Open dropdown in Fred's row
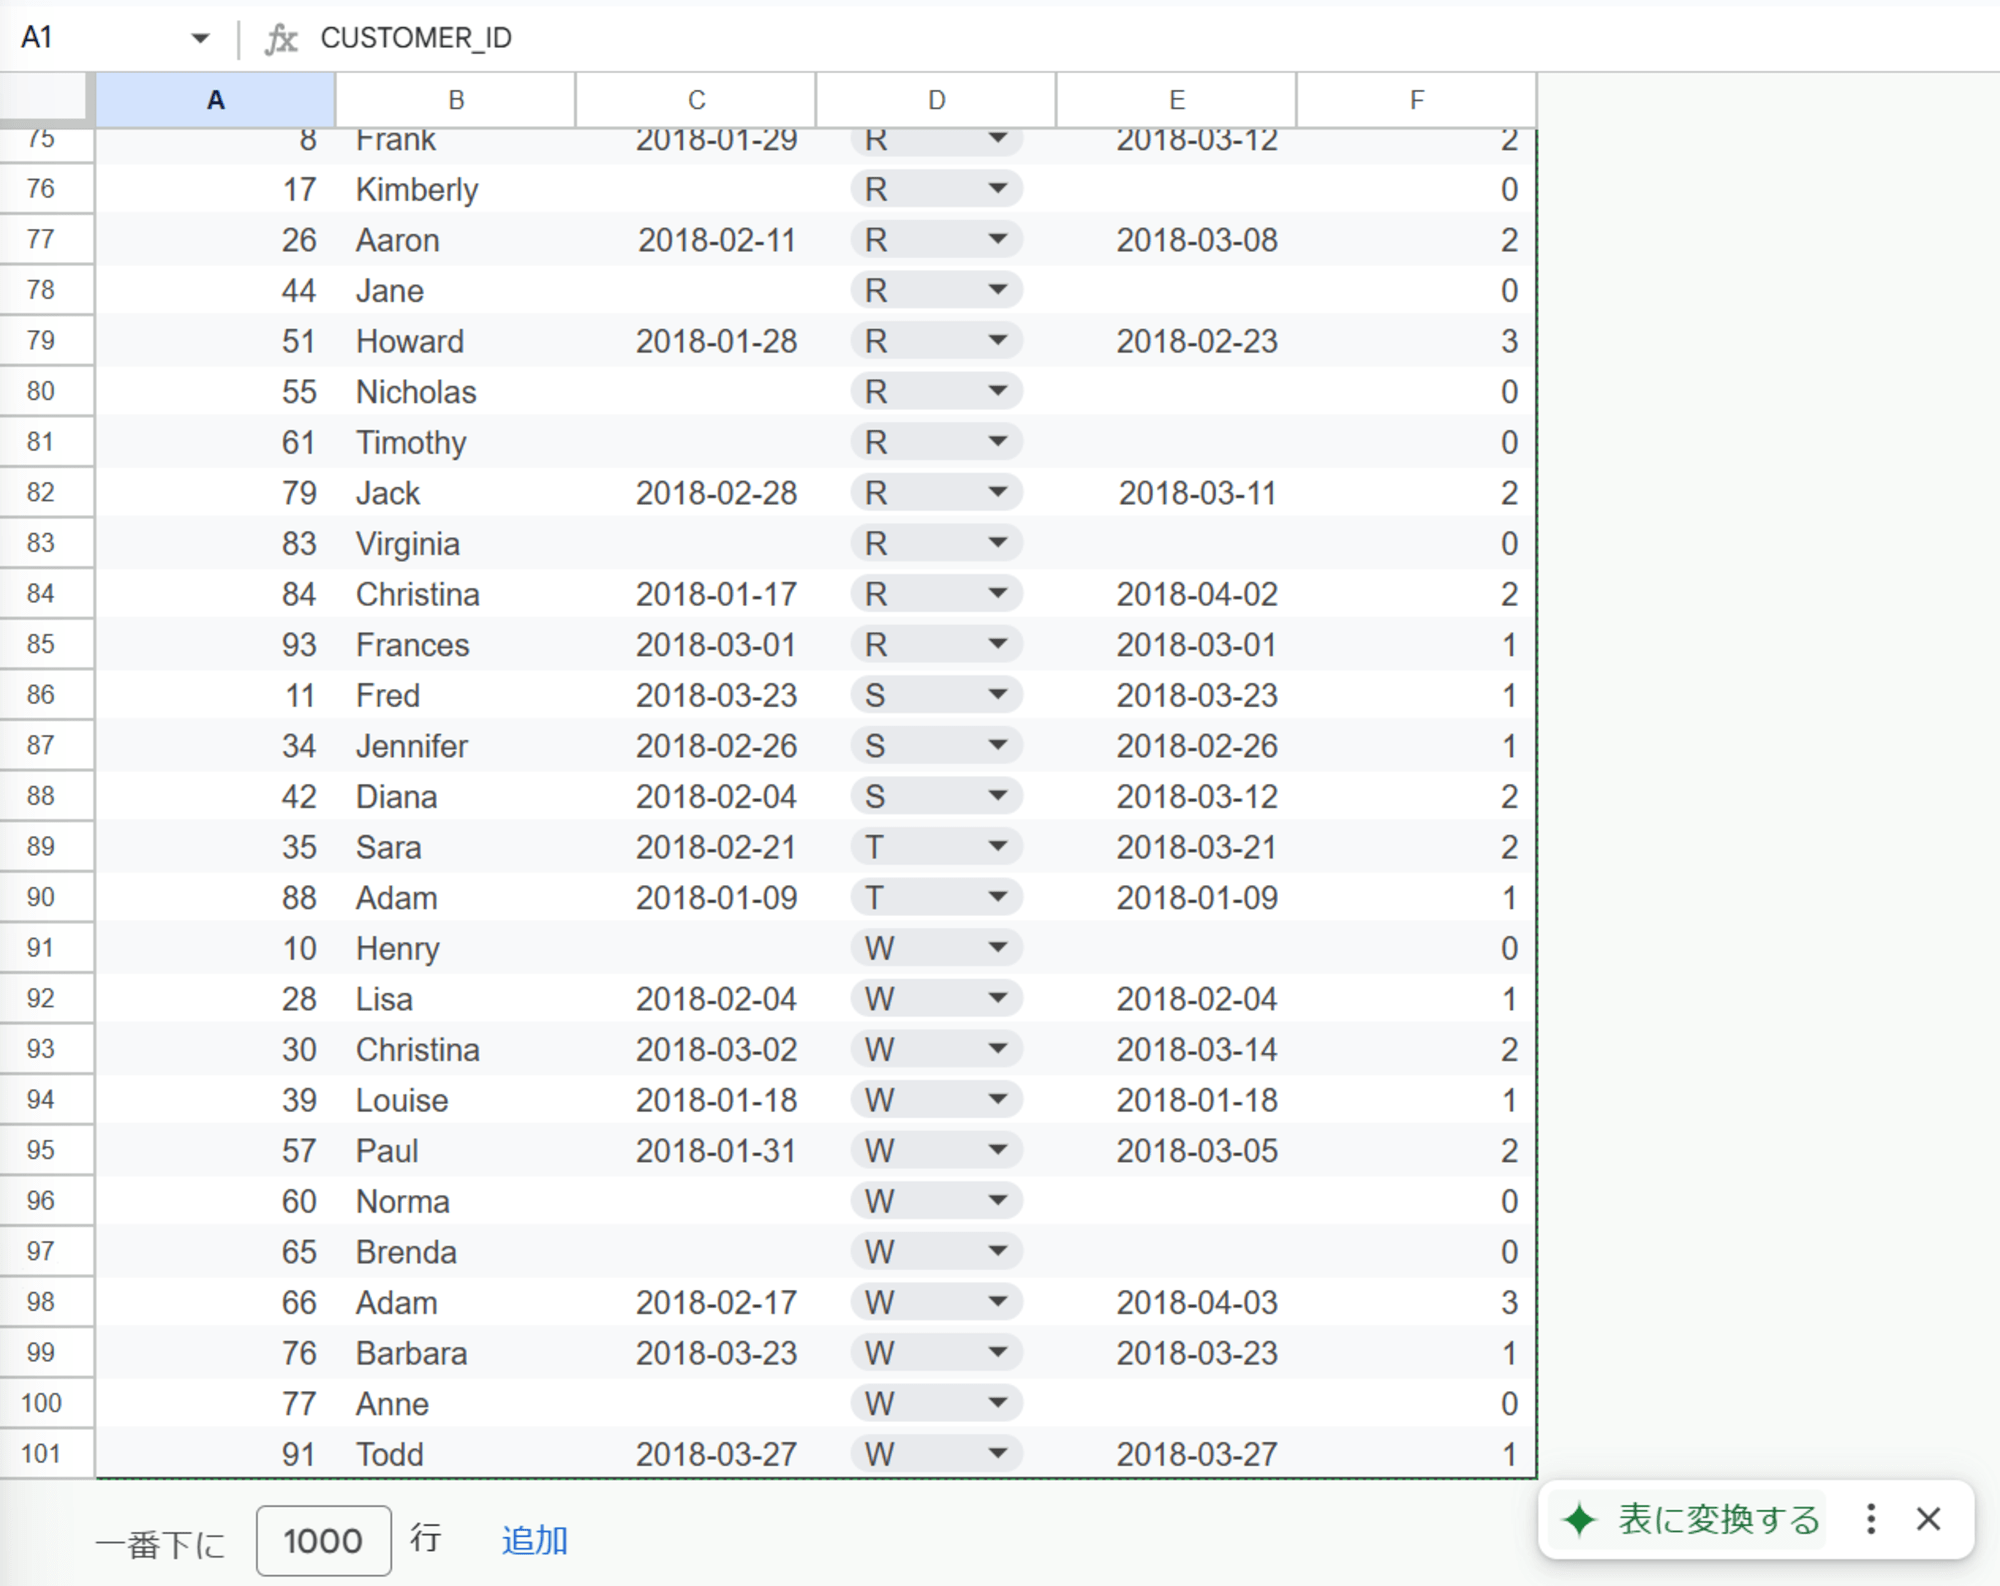 (x=997, y=695)
